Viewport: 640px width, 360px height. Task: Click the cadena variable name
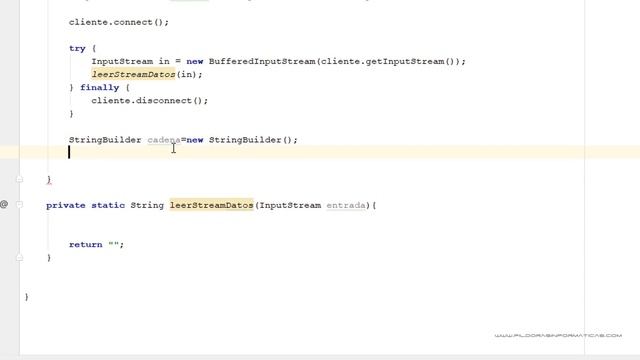164,140
